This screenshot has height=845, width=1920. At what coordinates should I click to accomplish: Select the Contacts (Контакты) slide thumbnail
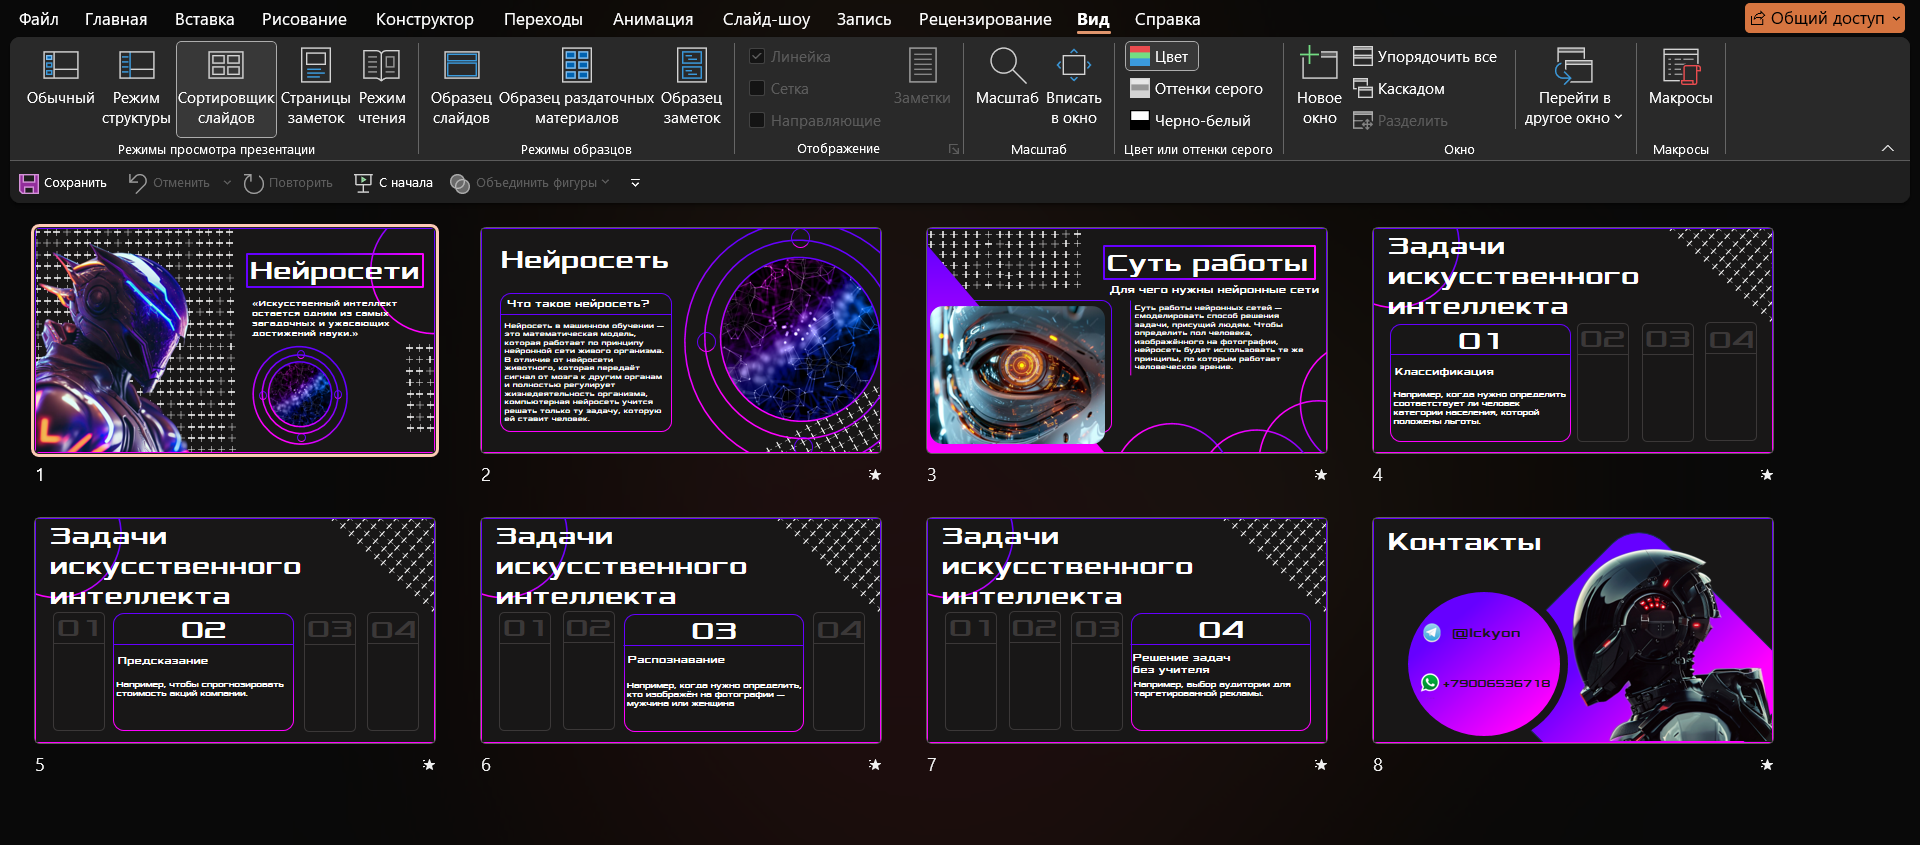pos(1572,630)
